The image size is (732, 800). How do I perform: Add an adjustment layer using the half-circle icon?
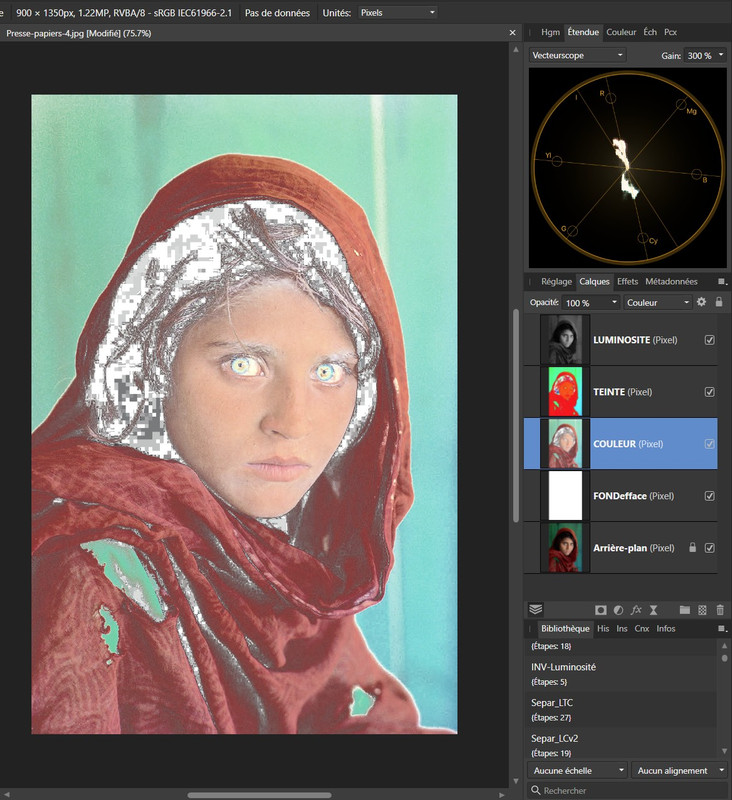[618, 610]
